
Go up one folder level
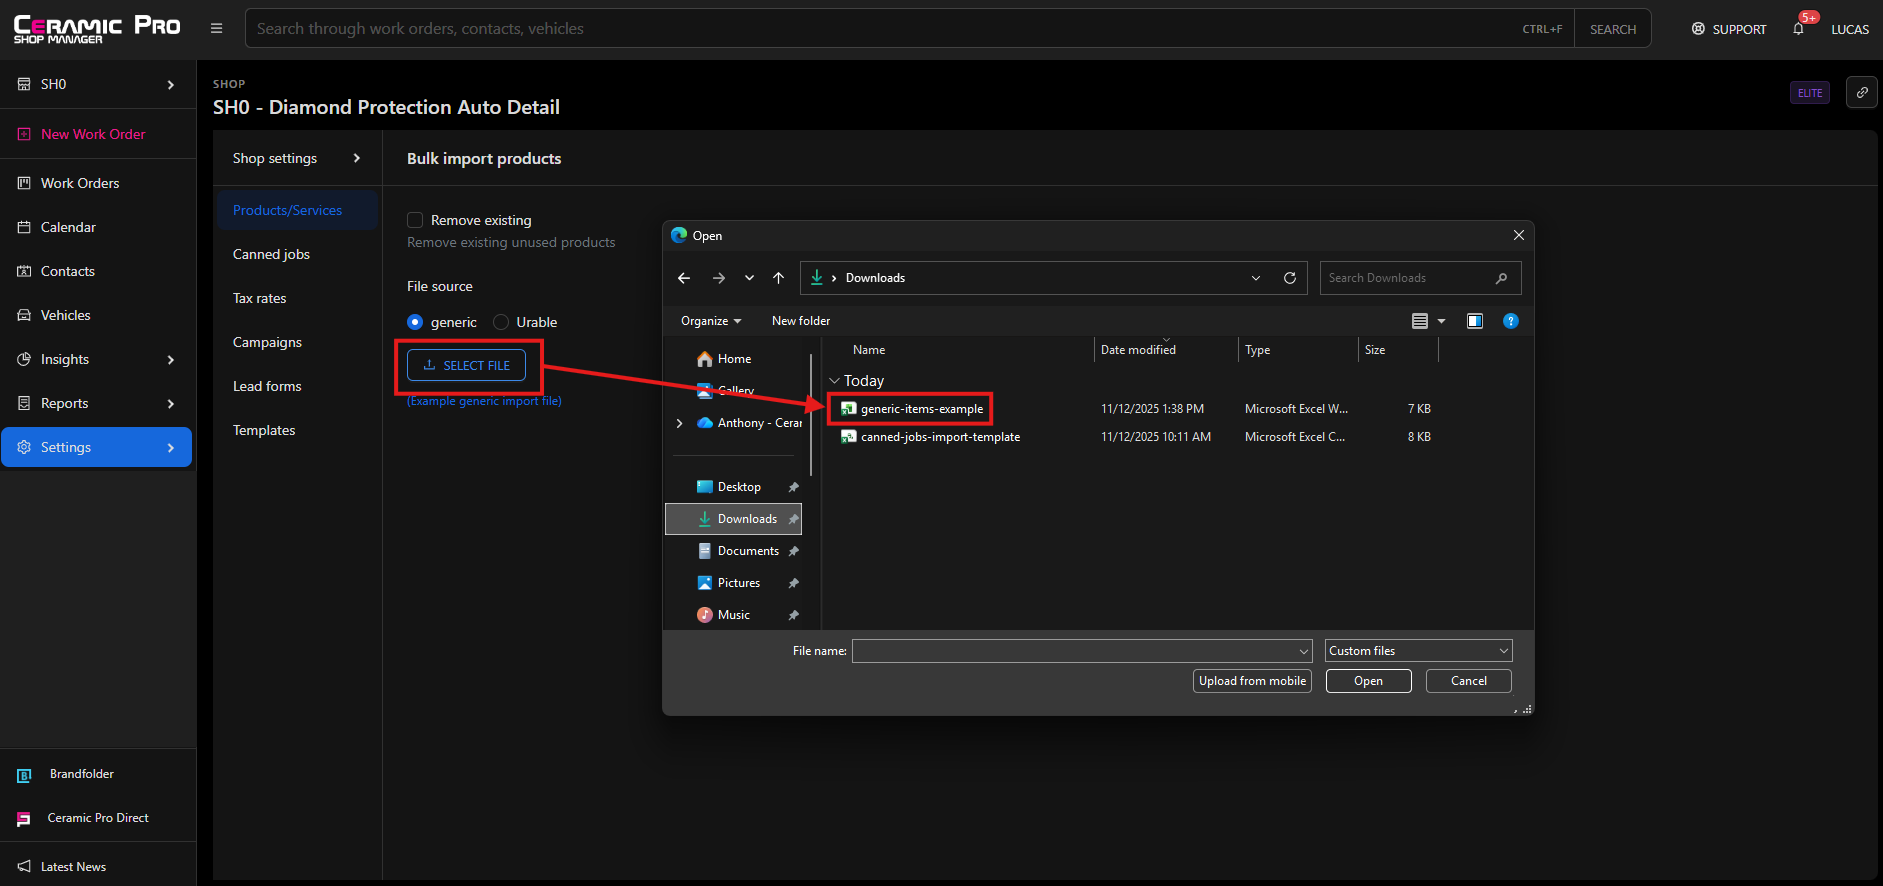point(778,278)
